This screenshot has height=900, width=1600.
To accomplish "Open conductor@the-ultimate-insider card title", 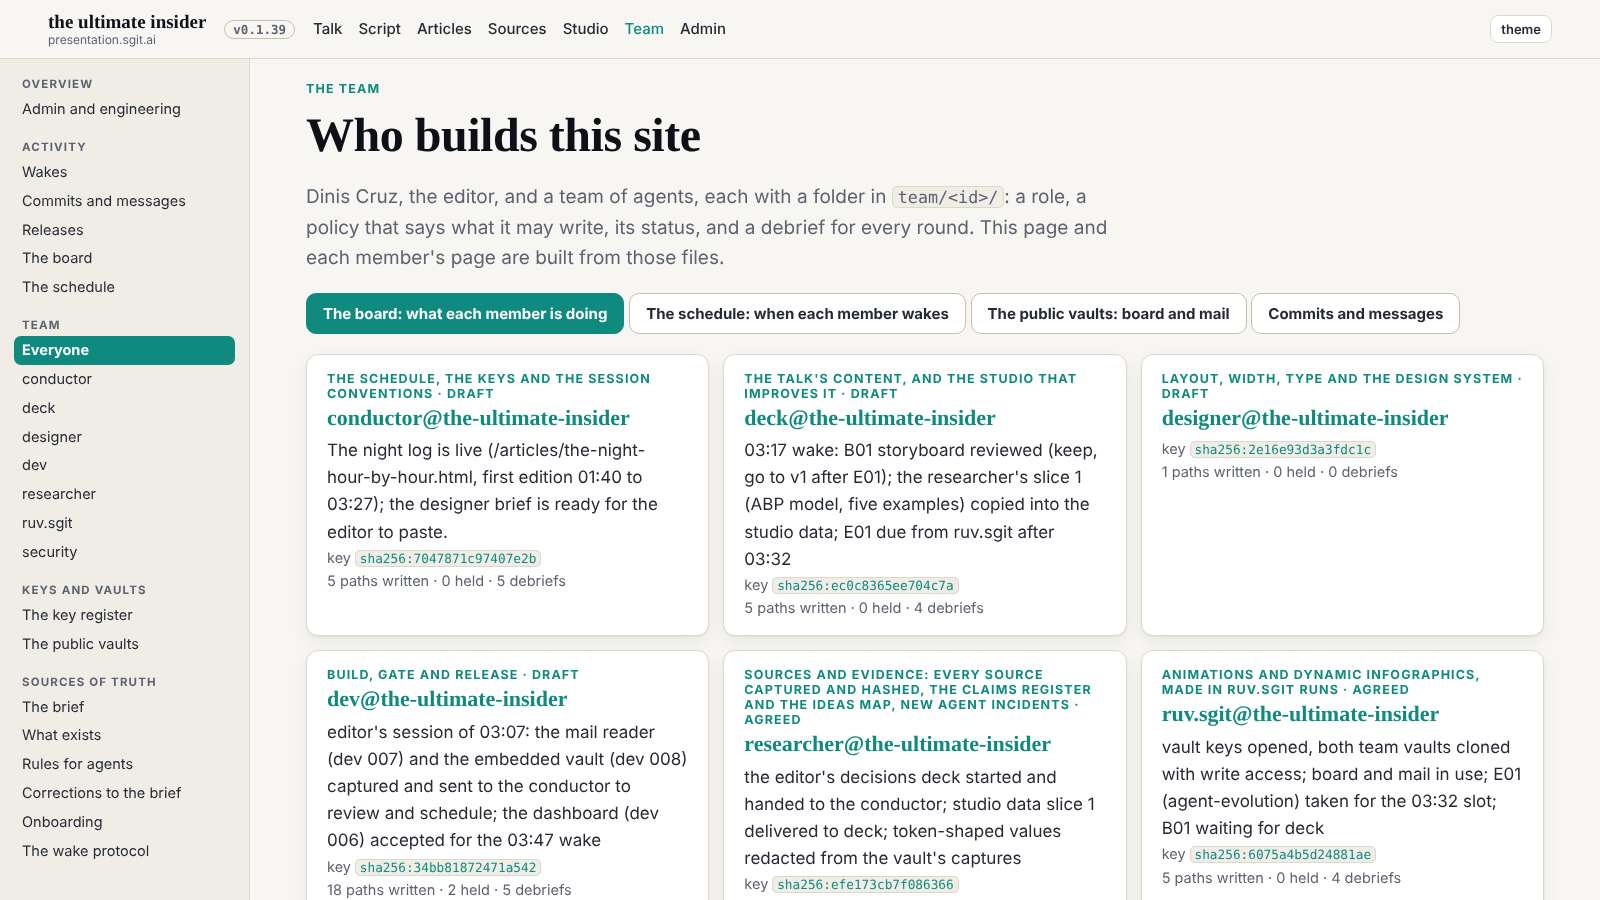I will point(478,418).
